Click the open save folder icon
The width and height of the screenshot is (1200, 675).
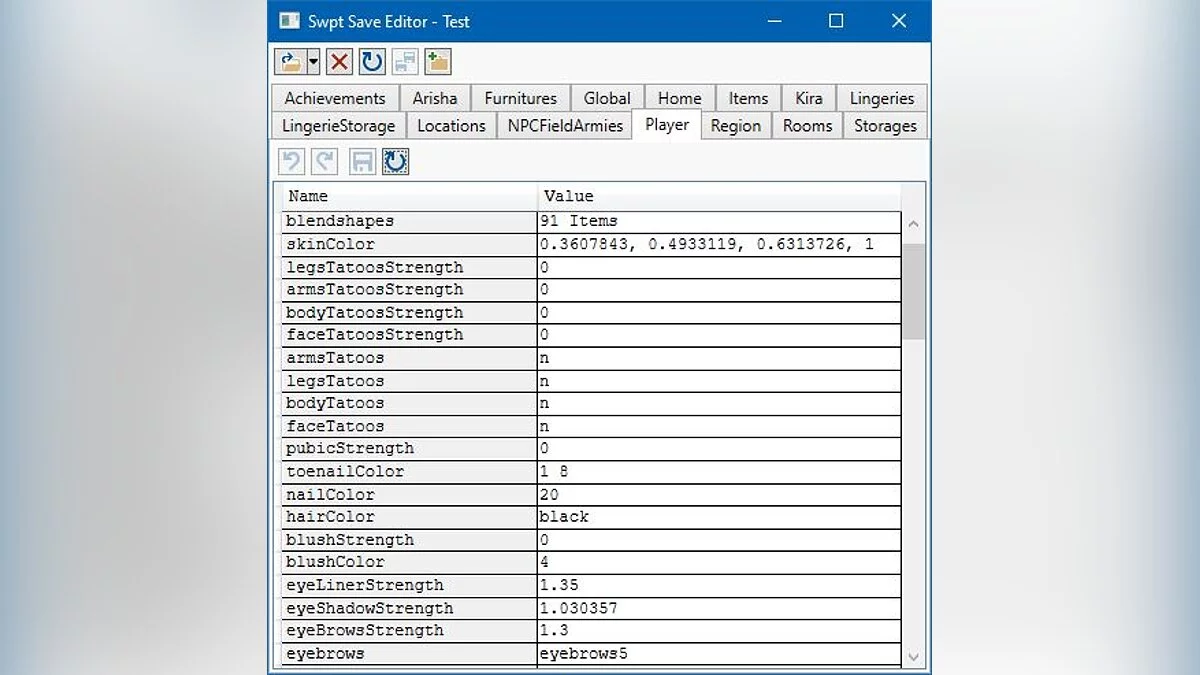289,62
